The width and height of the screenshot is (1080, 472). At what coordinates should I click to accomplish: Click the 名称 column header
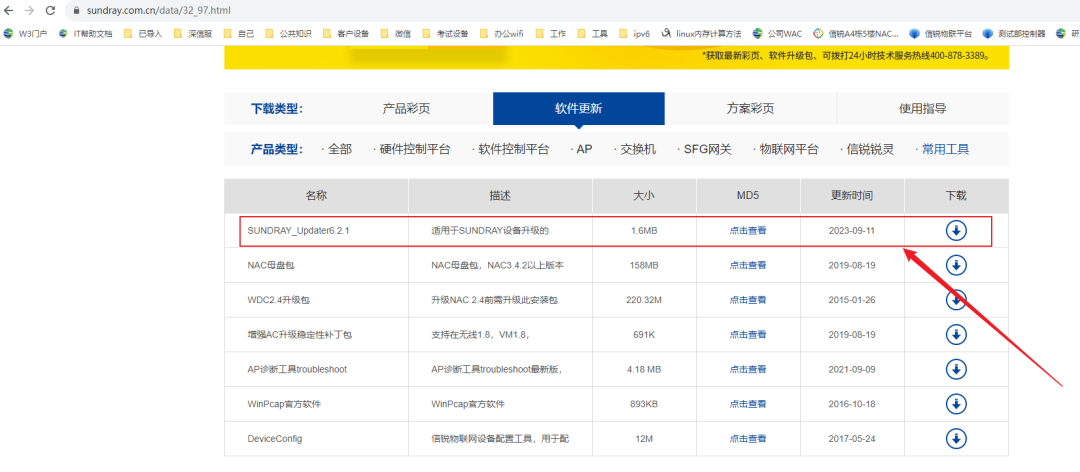[316, 196]
